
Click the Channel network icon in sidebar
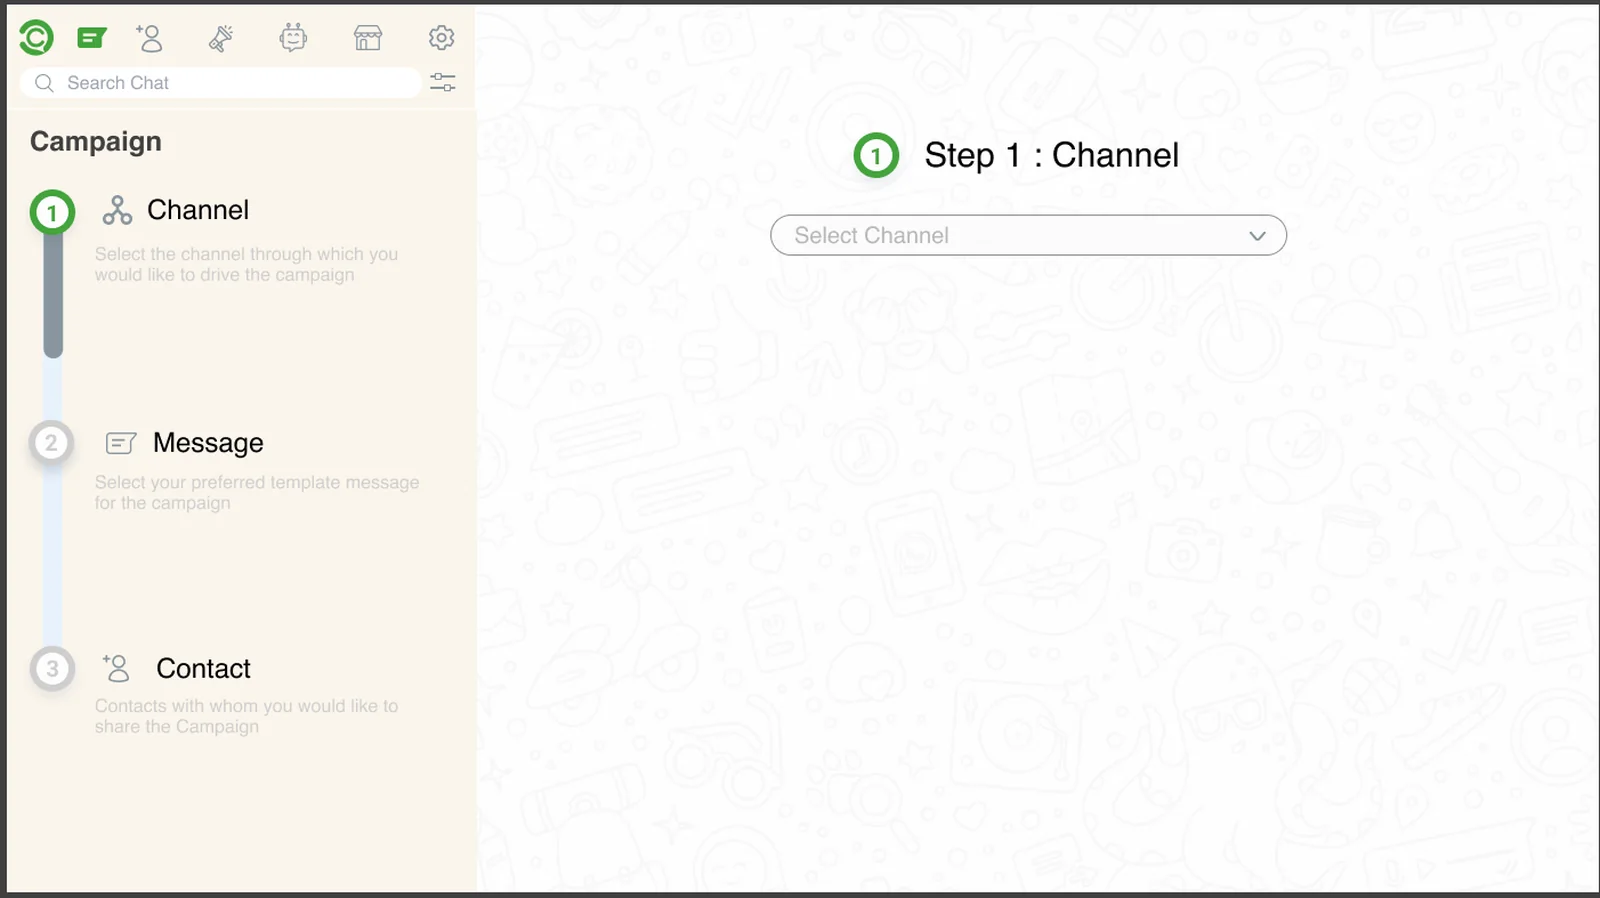[117, 210]
